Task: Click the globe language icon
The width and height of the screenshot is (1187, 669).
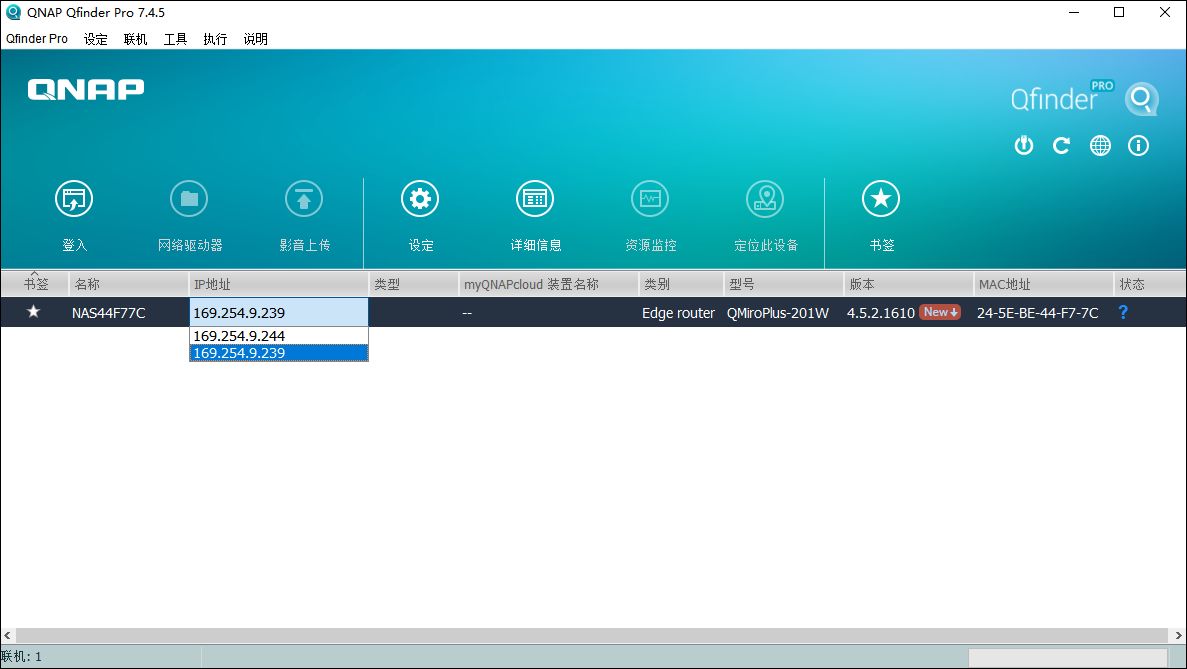Action: click(x=1100, y=145)
